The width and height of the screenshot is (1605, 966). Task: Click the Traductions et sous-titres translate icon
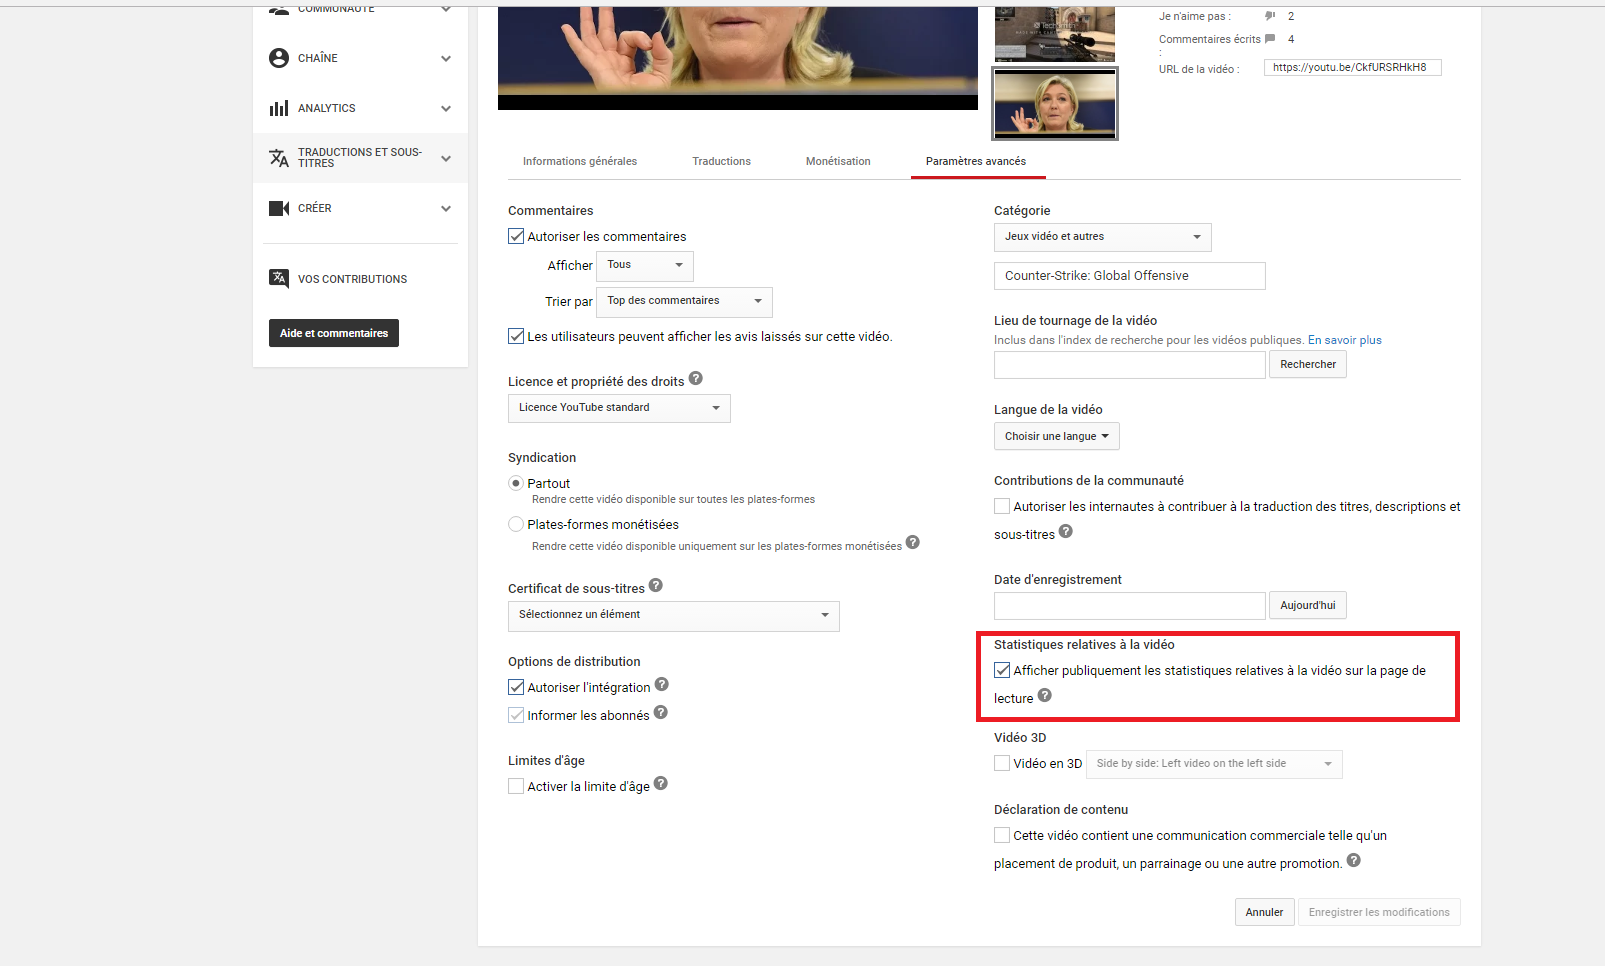tap(279, 158)
